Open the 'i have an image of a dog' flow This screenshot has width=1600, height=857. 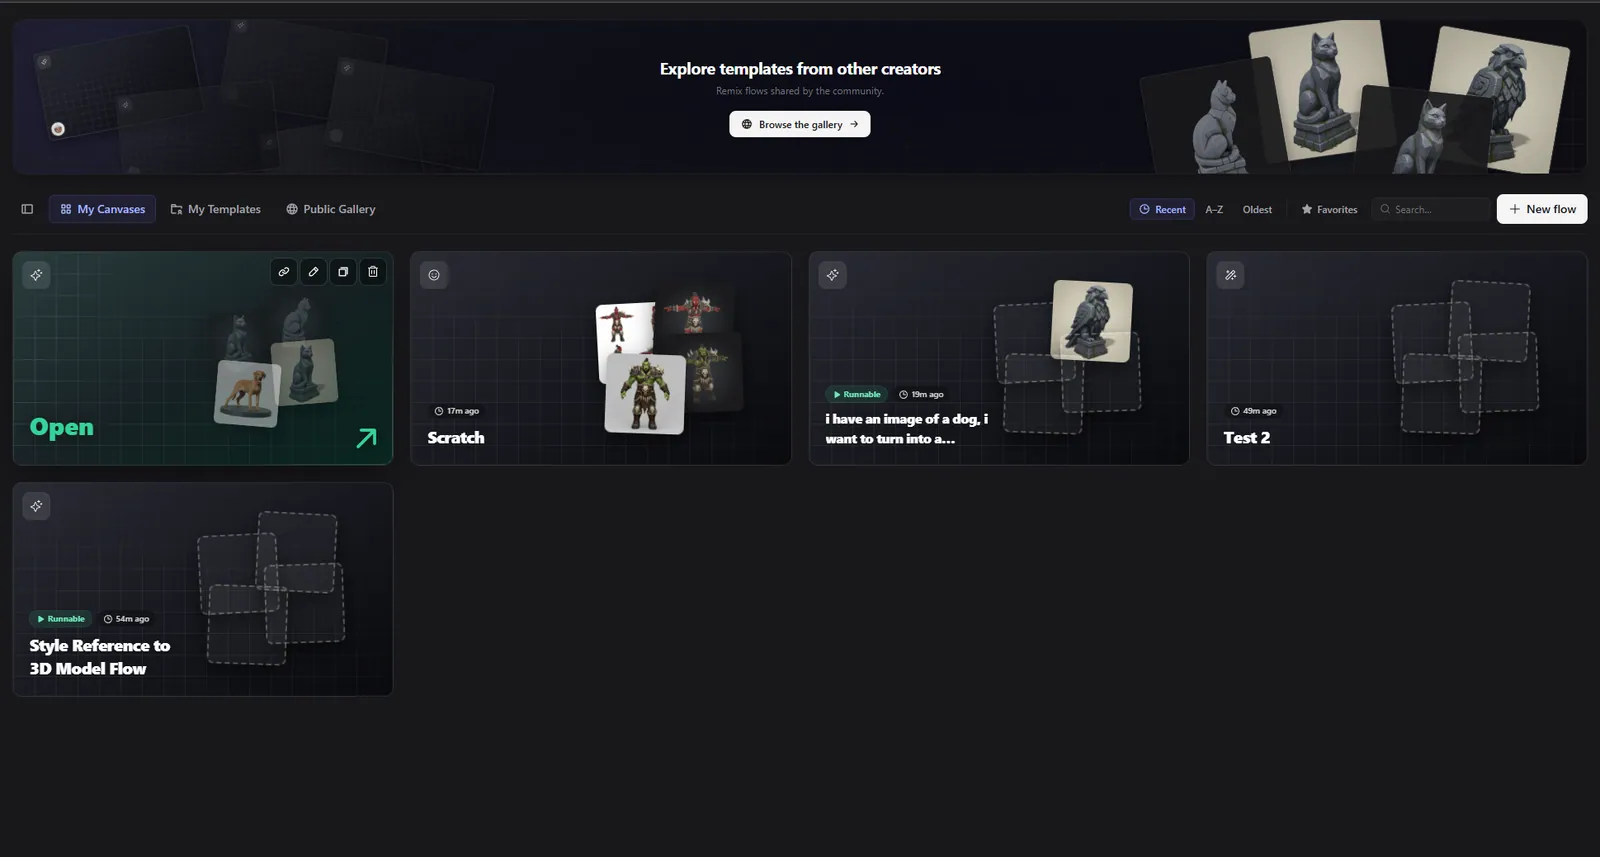999,358
